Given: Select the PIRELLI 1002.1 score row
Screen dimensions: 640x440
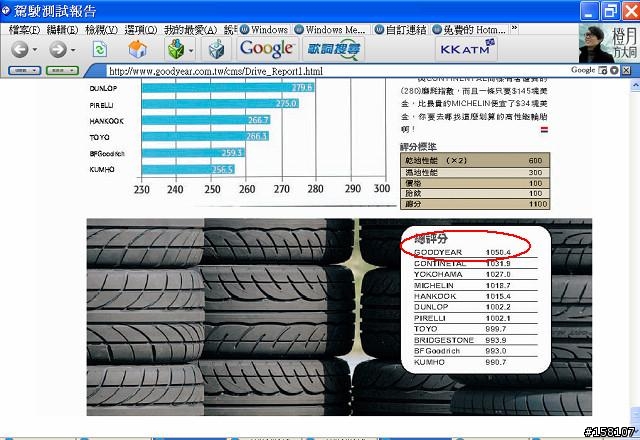Looking at the screenshot, I should pos(475,318).
